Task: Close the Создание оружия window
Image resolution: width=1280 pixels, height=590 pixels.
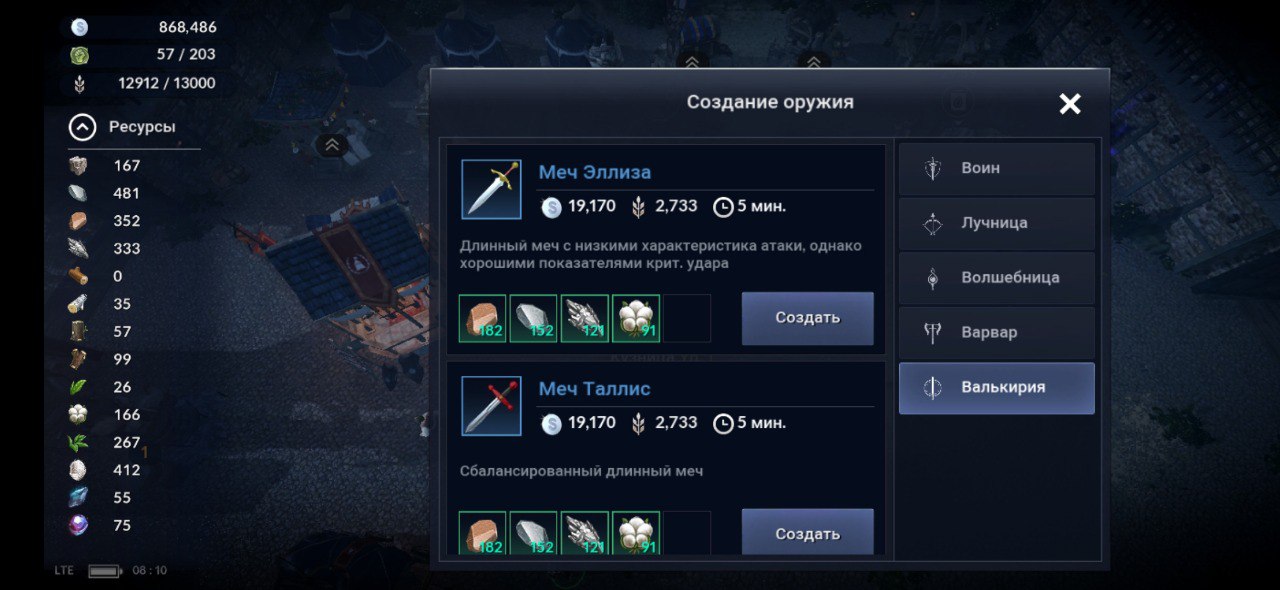Action: coord(1070,103)
